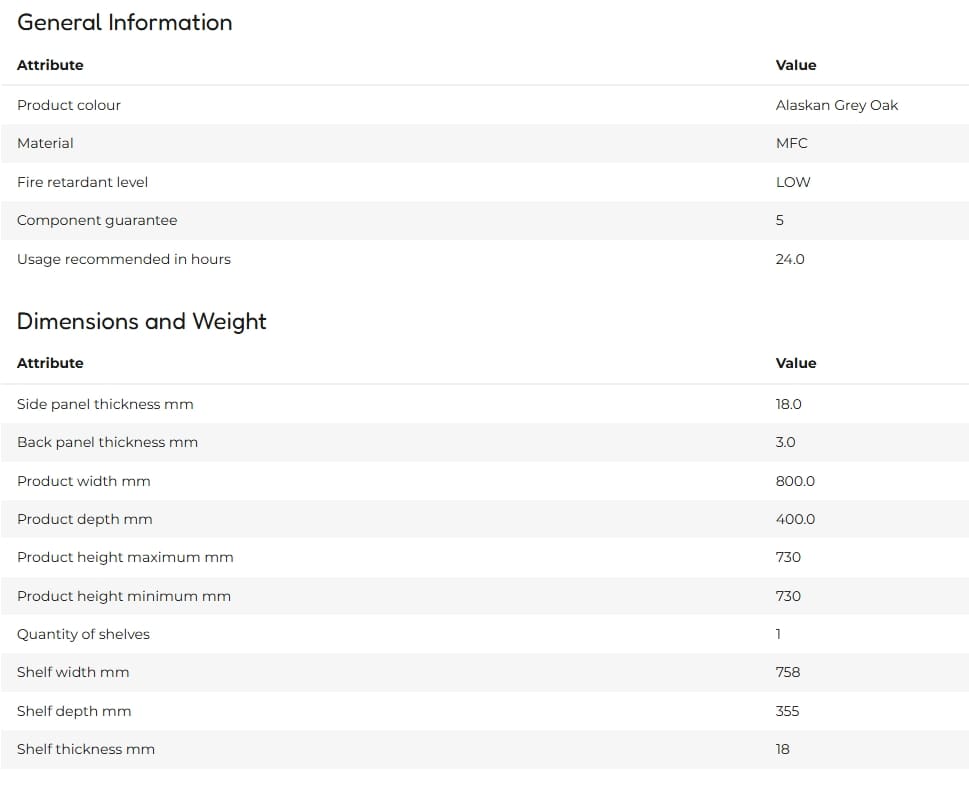Screen dimensions: 969x809
Task: Click the Quantity of shelves label
Action: point(83,634)
